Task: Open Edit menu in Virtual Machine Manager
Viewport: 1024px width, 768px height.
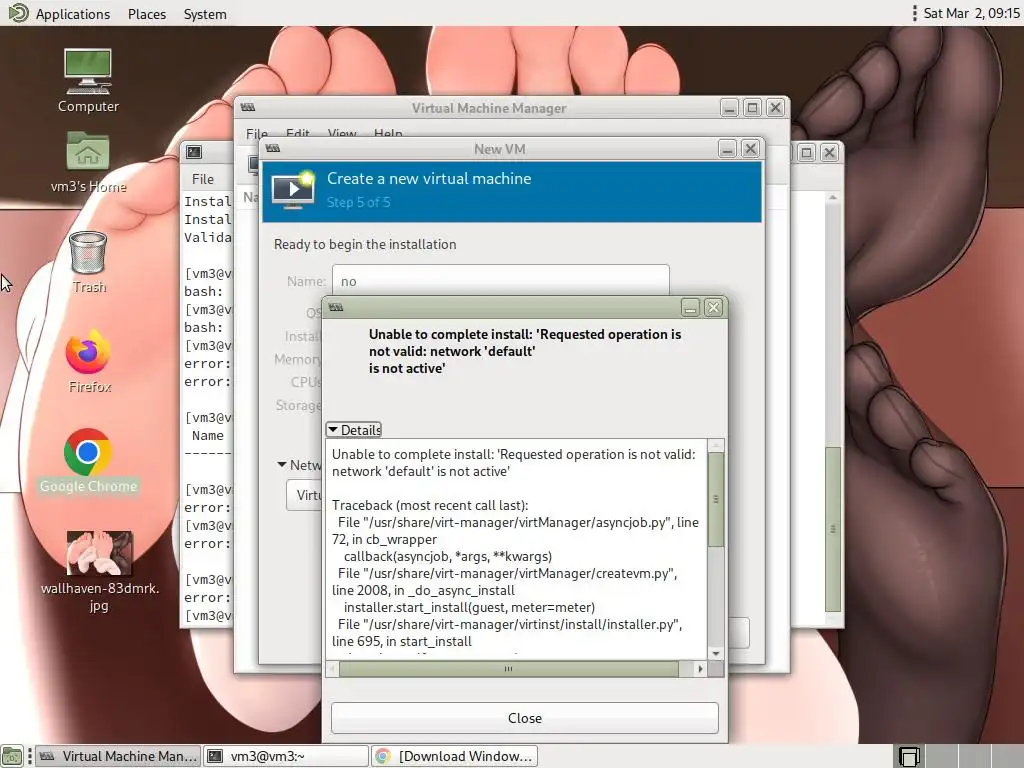Action: [x=297, y=133]
